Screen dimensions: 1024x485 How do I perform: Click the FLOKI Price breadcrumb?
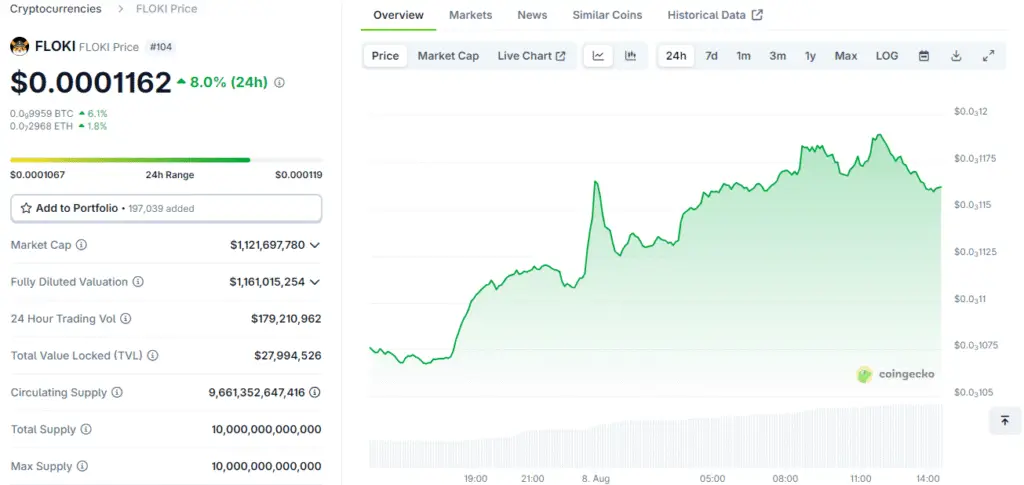[x=167, y=9]
